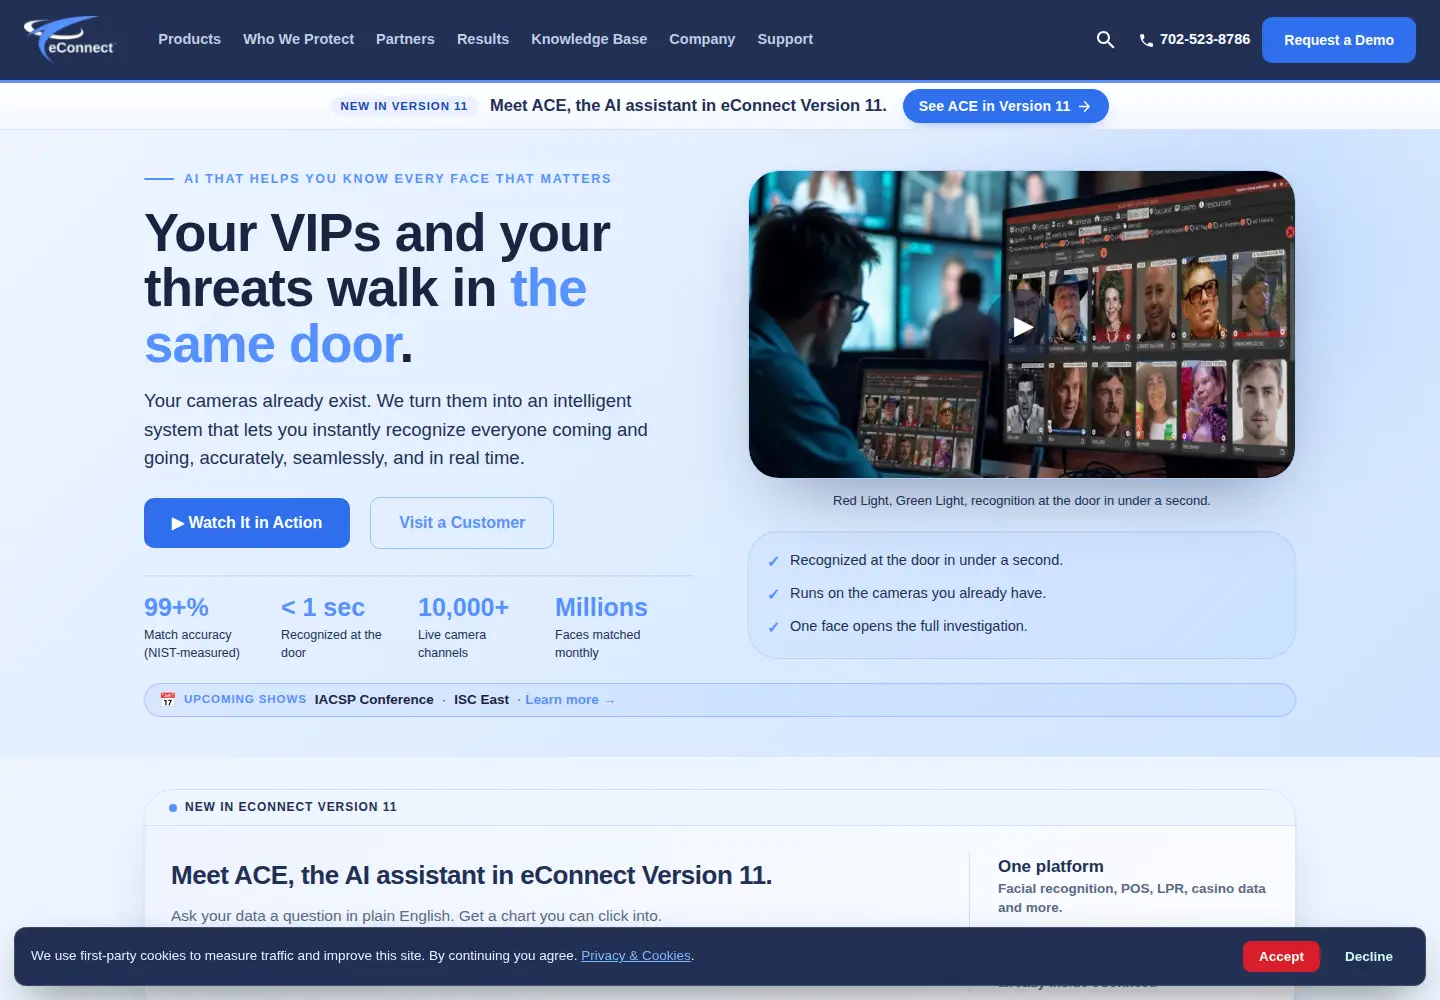Click ISC East text
Image resolution: width=1440 pixels, height=1000 pixels.
481,700
